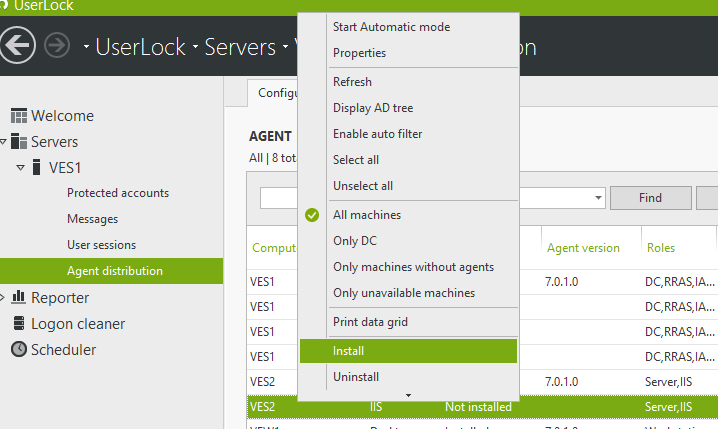
Task: Click the Reporter bar chart icon
Action: point(19,297)
